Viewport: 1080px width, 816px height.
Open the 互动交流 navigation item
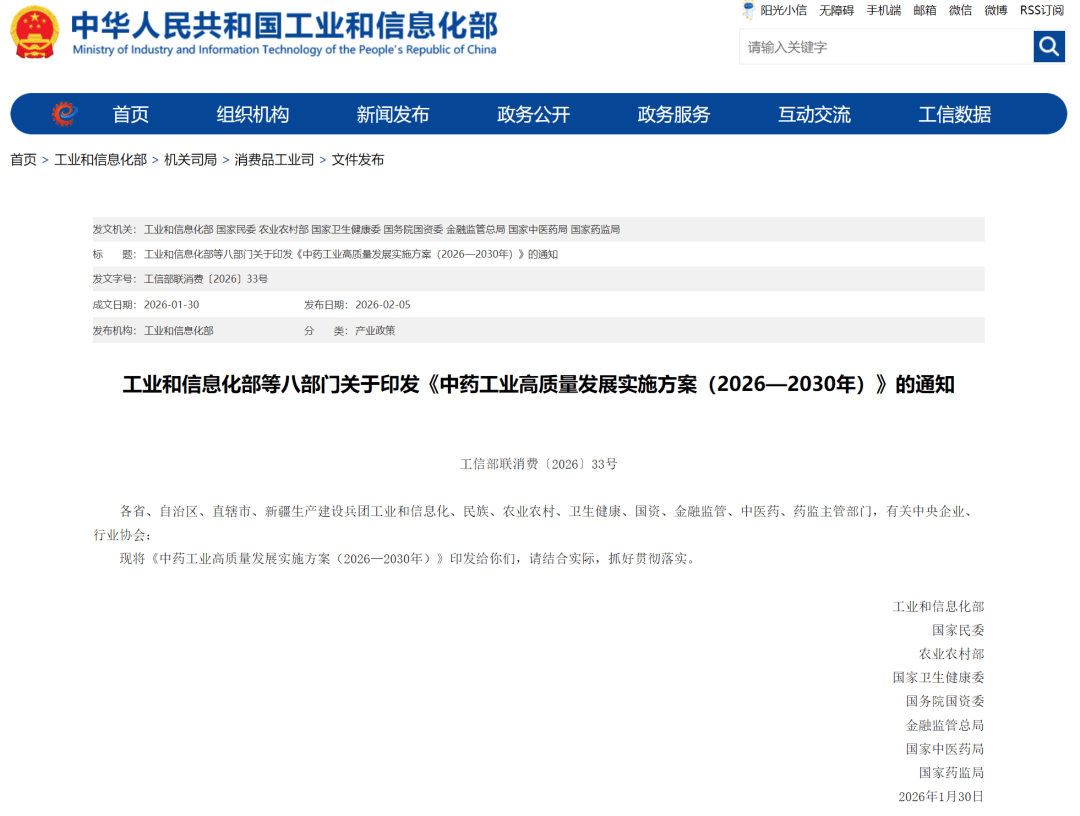click(x=814, y=114)
